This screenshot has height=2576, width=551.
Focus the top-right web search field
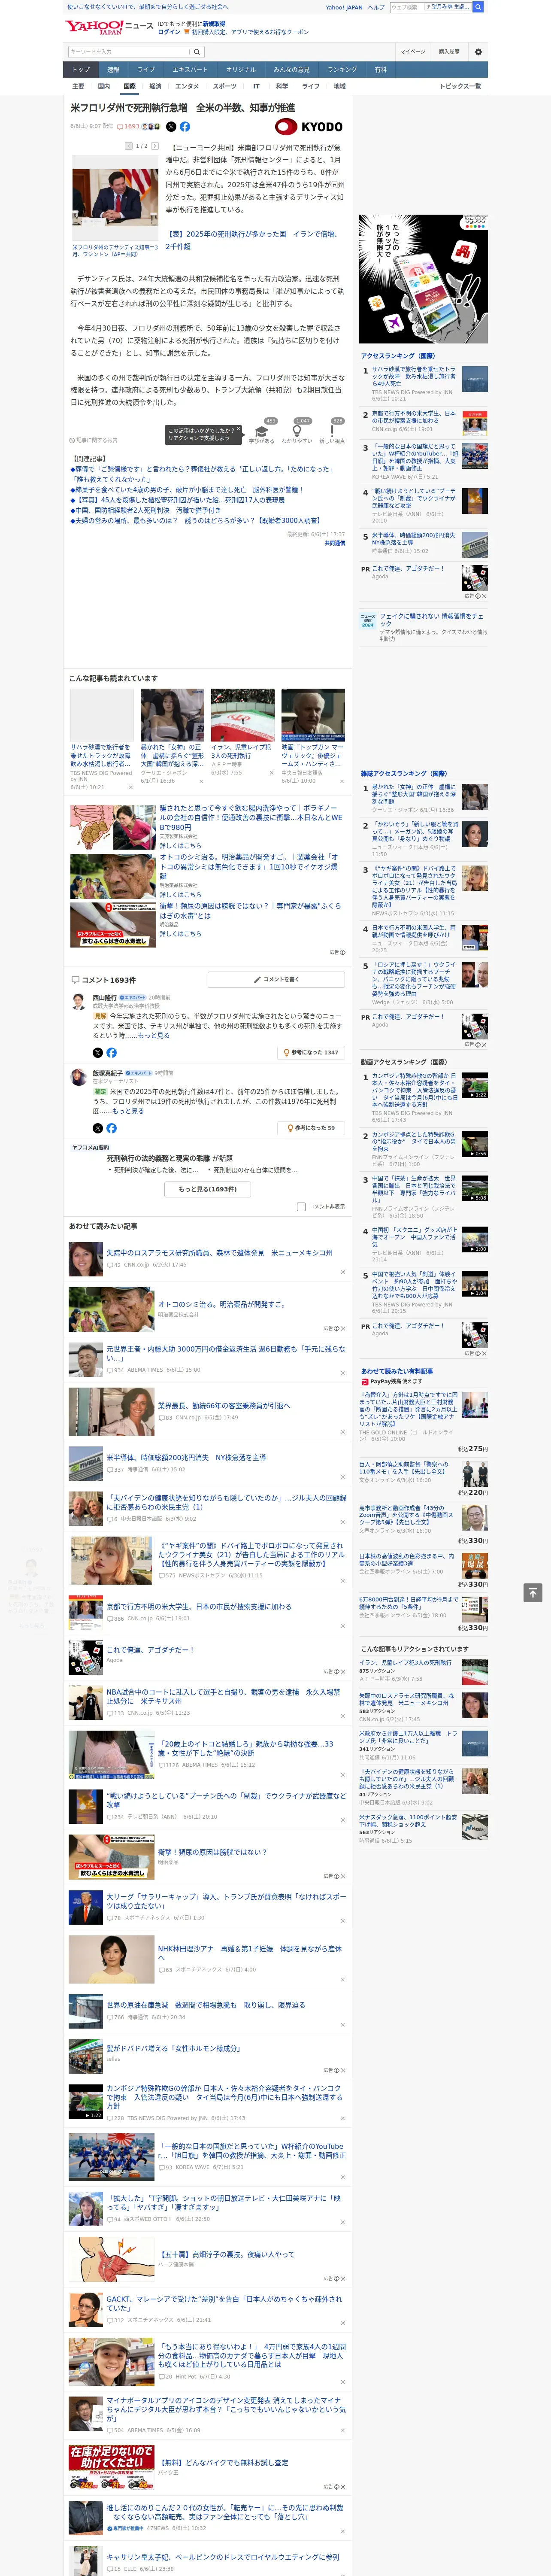click(x=431, y=7)
